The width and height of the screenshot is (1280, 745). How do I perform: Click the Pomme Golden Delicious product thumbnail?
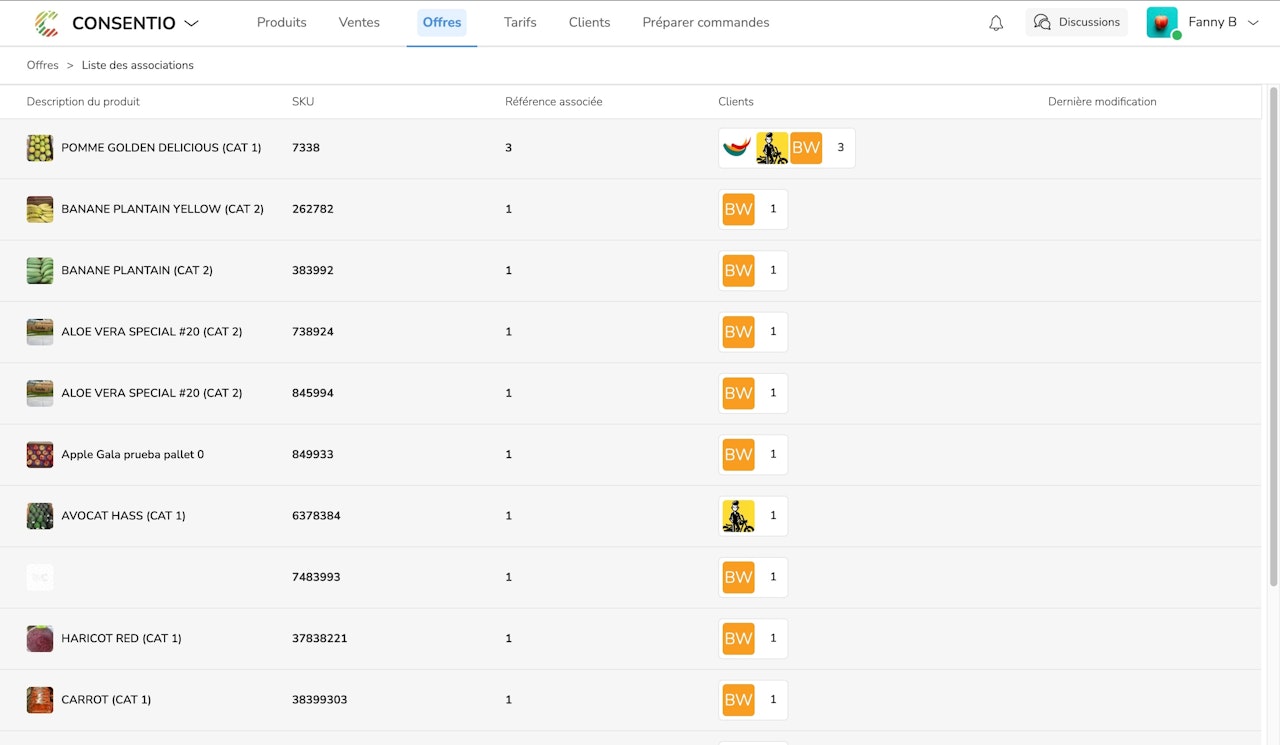pyautogui.click(x=40, y=148)
